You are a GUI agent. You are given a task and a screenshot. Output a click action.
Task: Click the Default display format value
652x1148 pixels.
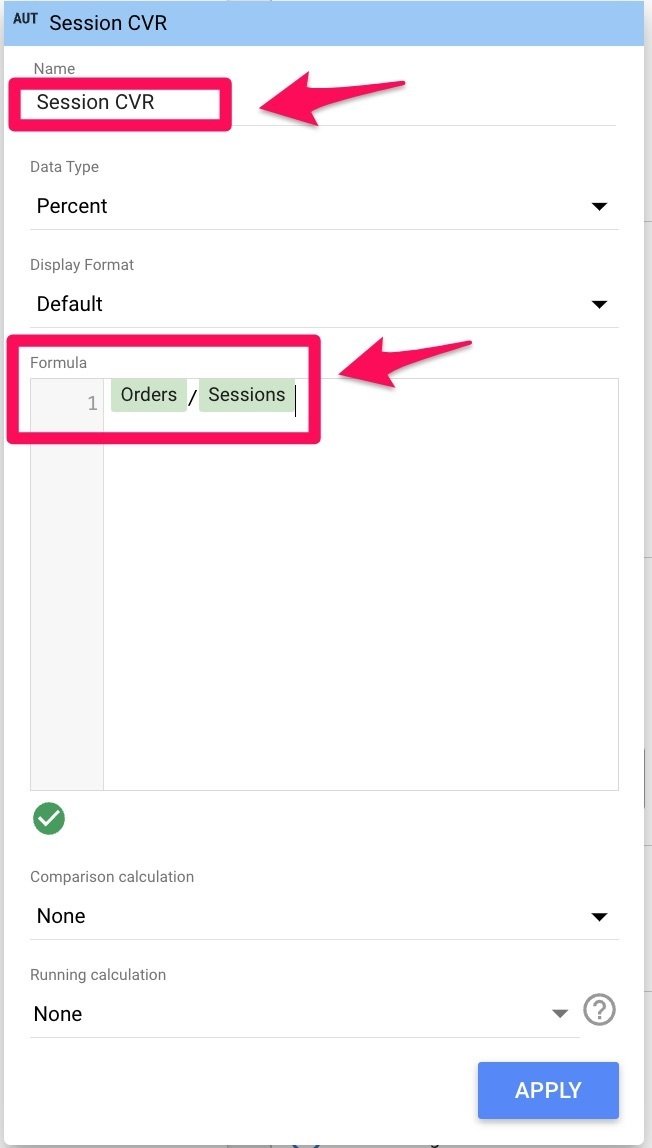pyautogui.click(x=70, y=304)
